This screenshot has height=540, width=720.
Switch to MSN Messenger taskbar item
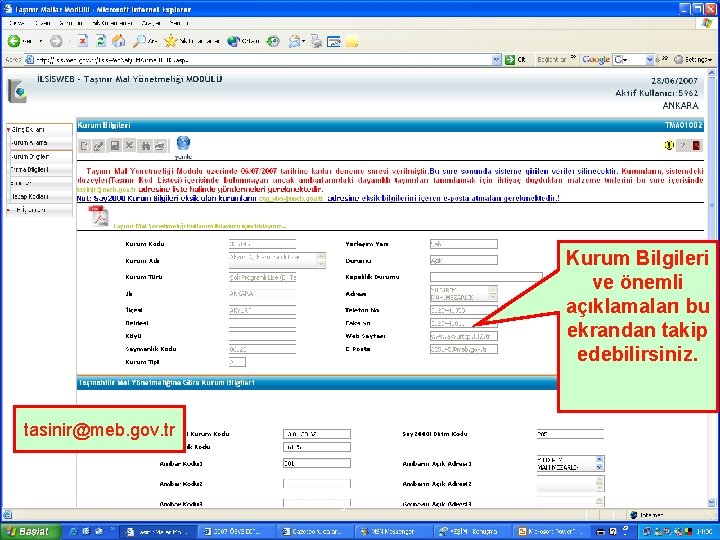[x=392, y=531]
